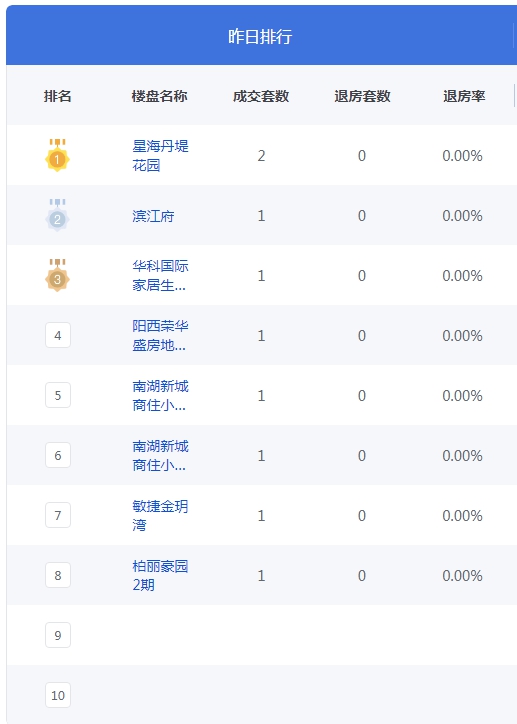
Task: Click the rank 9 number badge
Action: (58, 635)
